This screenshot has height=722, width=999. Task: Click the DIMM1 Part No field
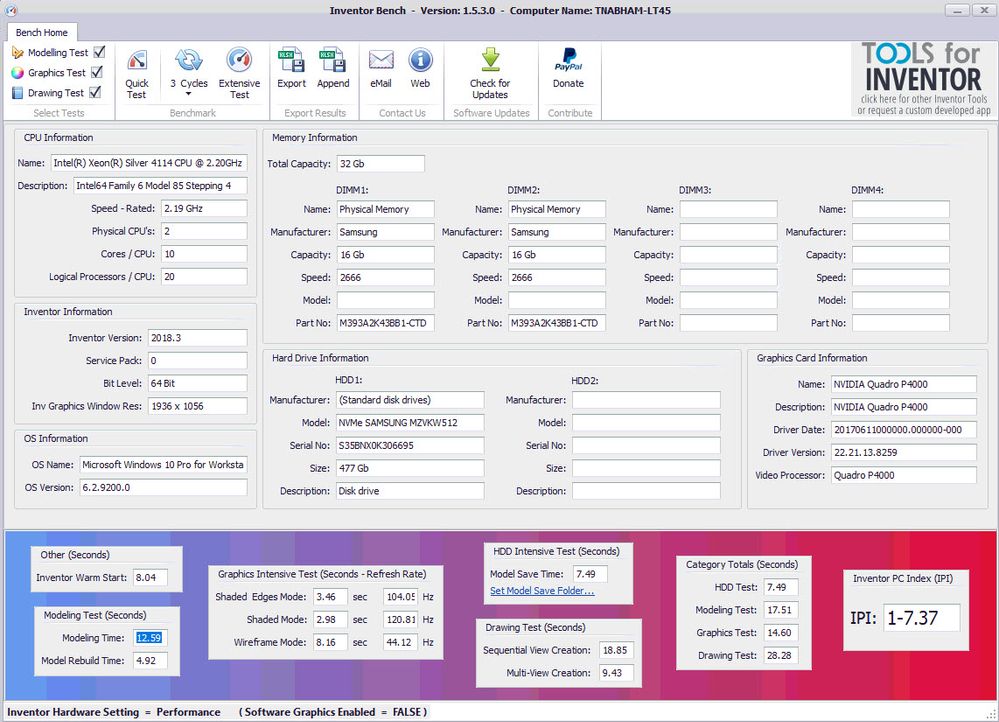coord(385,323)
